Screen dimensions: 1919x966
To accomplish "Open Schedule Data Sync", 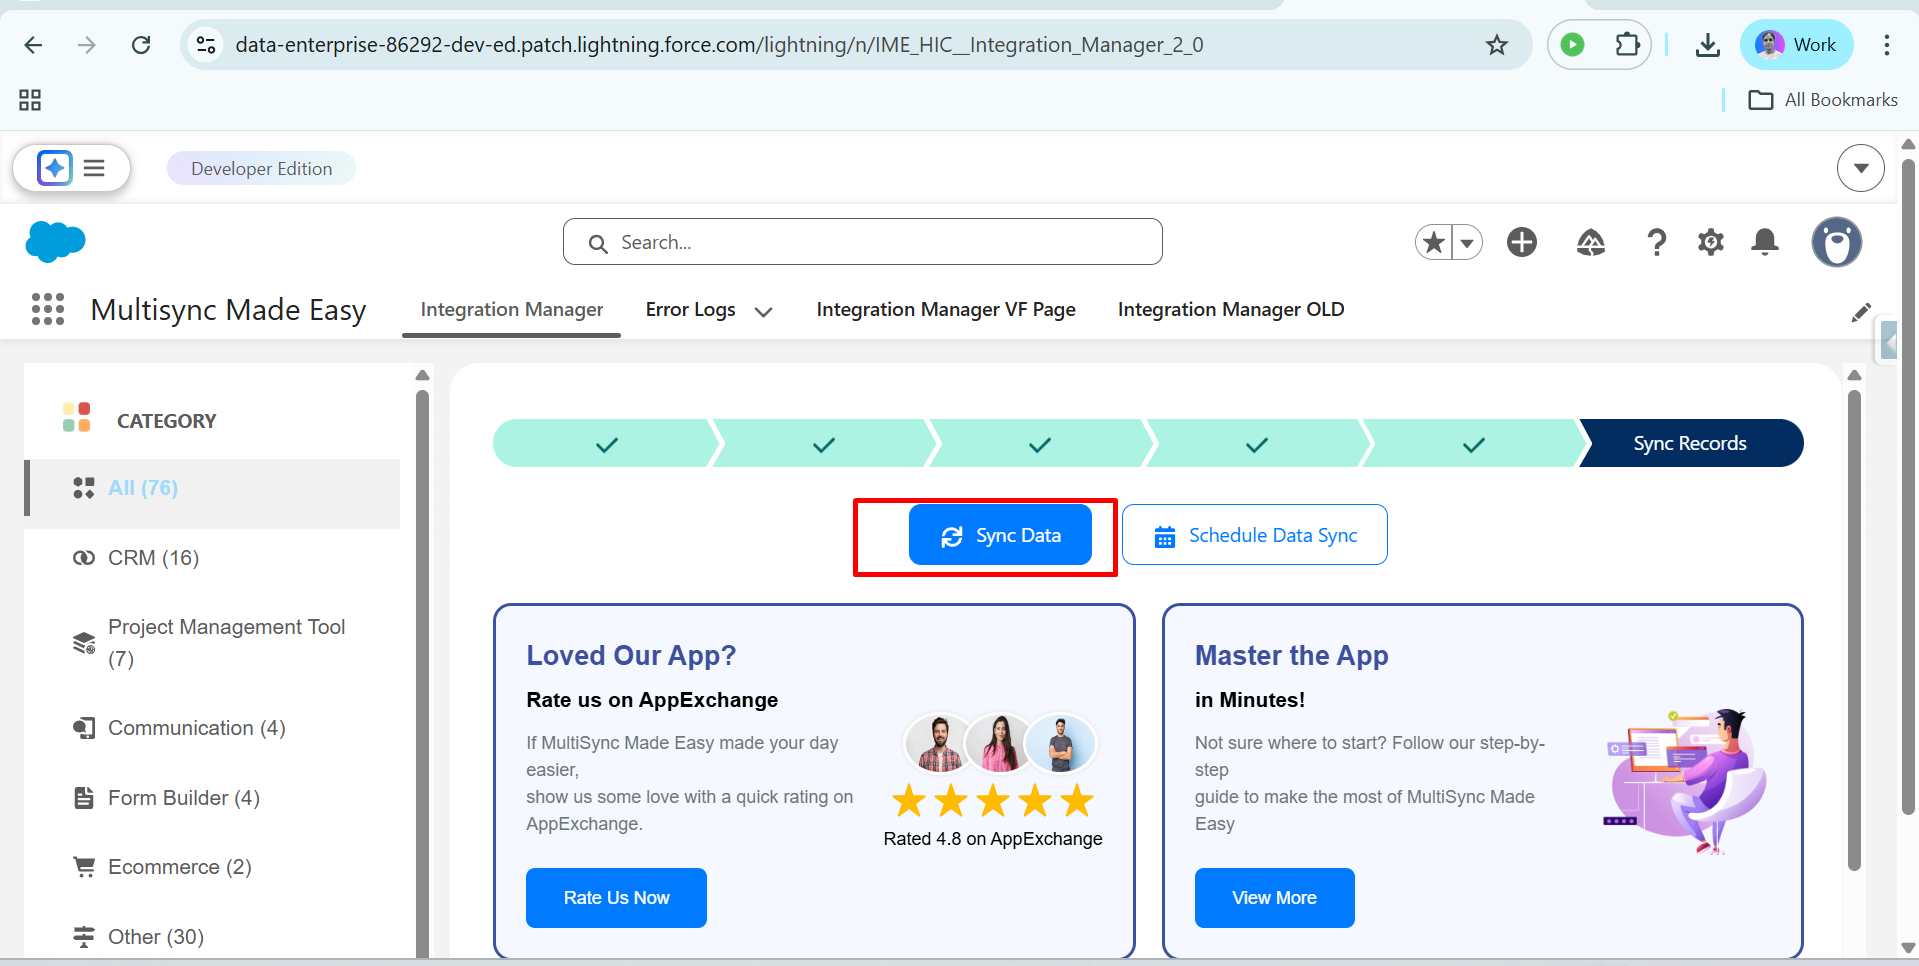I will [x=1254, y=535].
